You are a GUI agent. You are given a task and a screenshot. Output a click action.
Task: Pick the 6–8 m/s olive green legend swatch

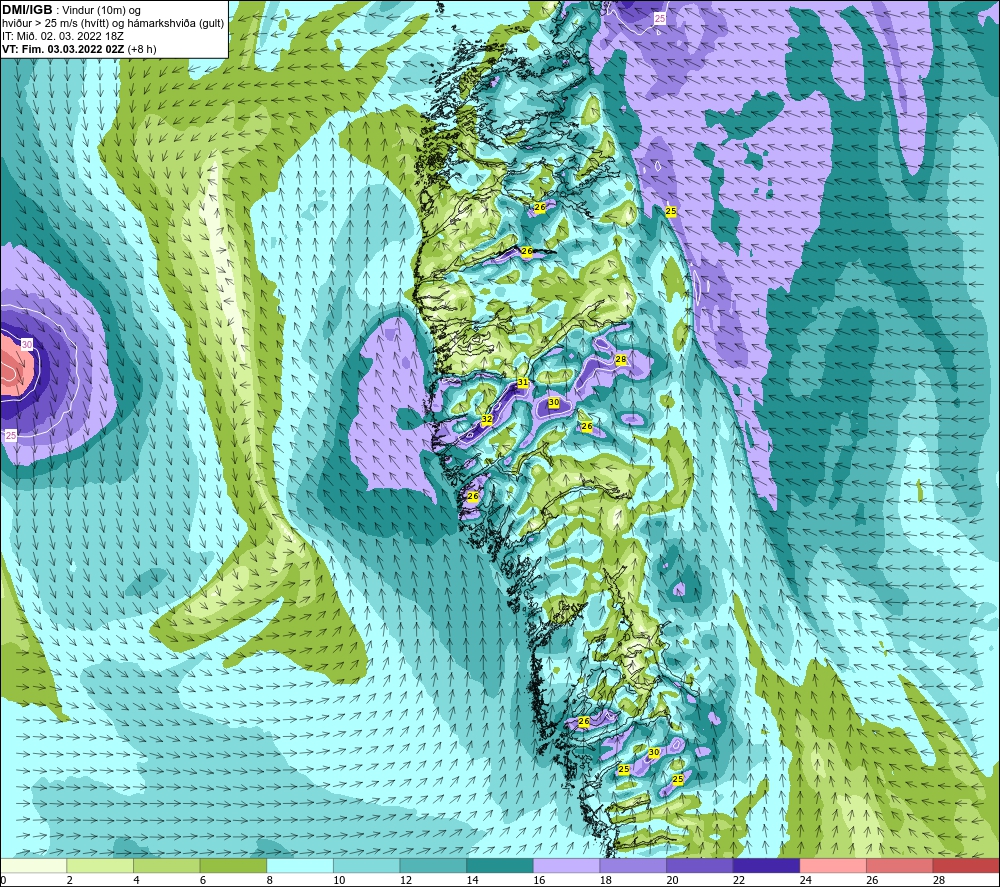tap(233, 865)
